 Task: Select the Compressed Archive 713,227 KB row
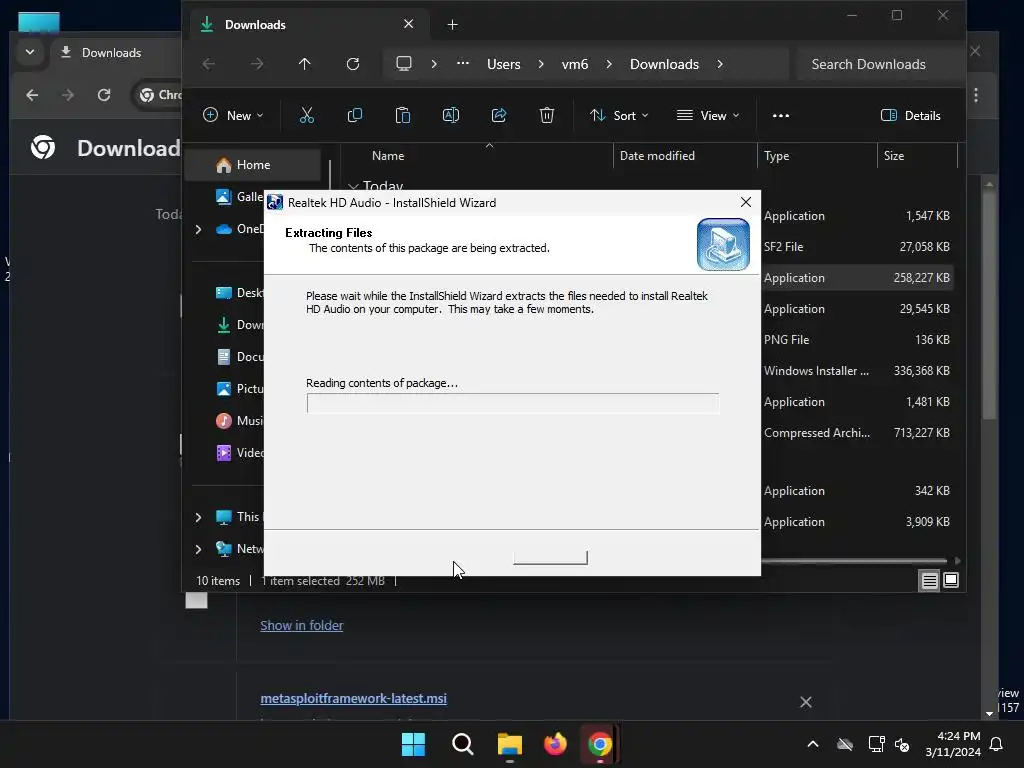[x=856, y=433]
